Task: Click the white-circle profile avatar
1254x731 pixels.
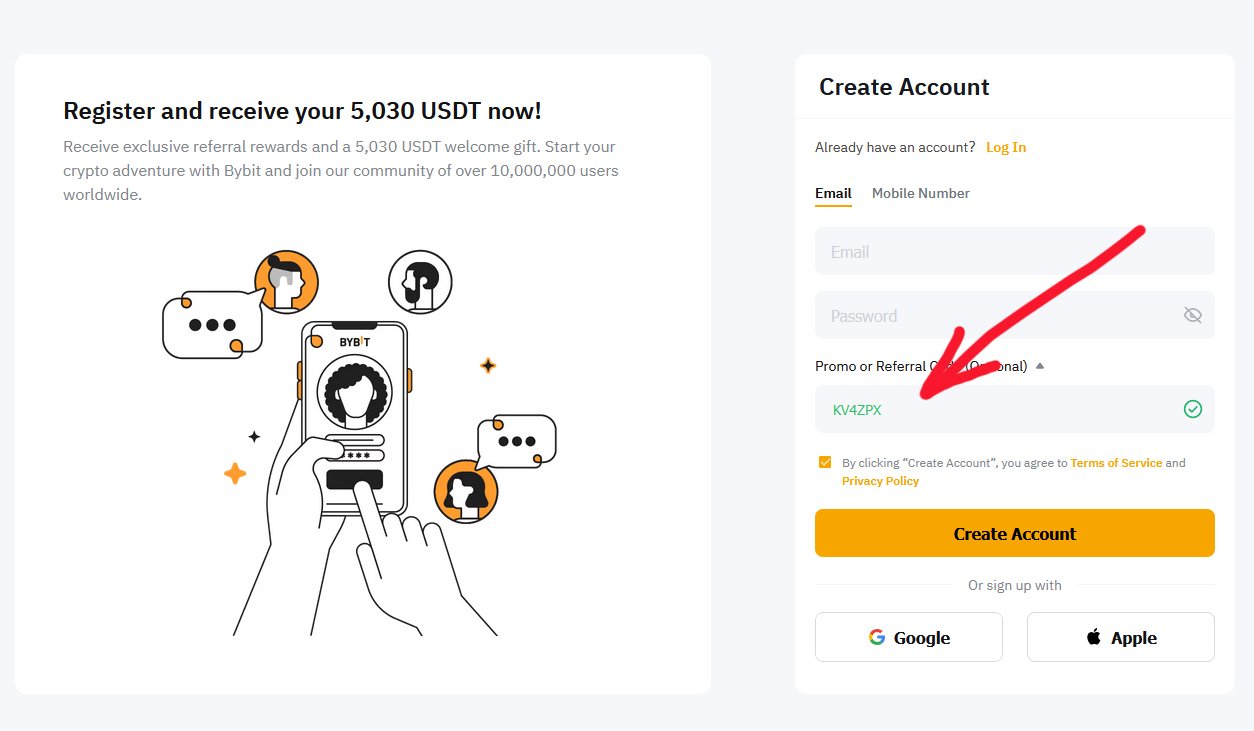Action: click(420, 282)
